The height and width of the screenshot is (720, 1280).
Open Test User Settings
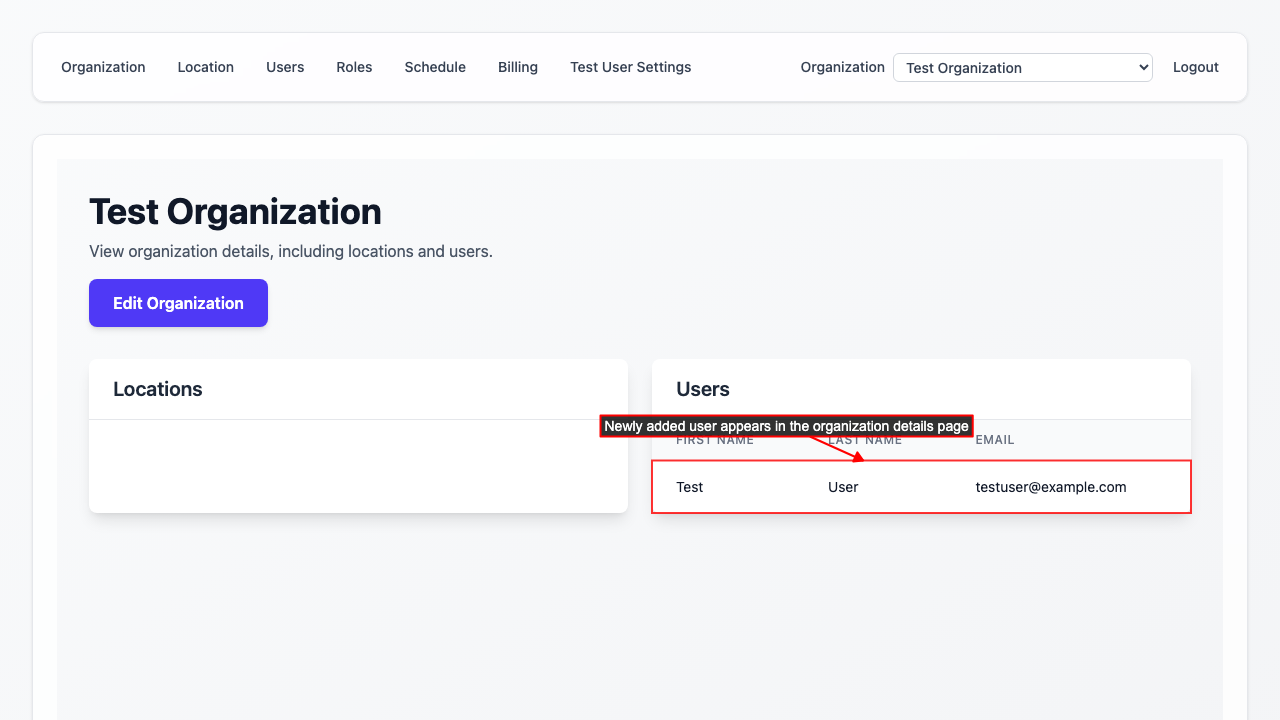click(630, 67)
